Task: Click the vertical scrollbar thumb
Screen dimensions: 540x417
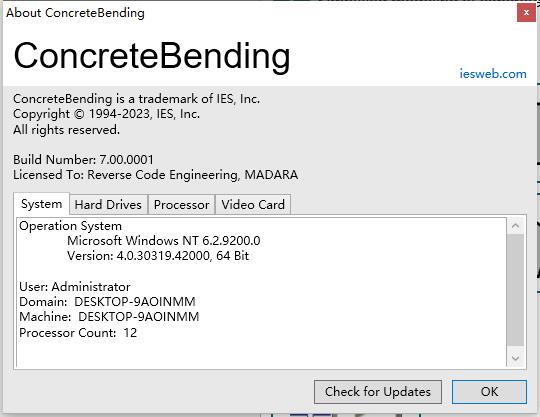Action: pos(515,290)
